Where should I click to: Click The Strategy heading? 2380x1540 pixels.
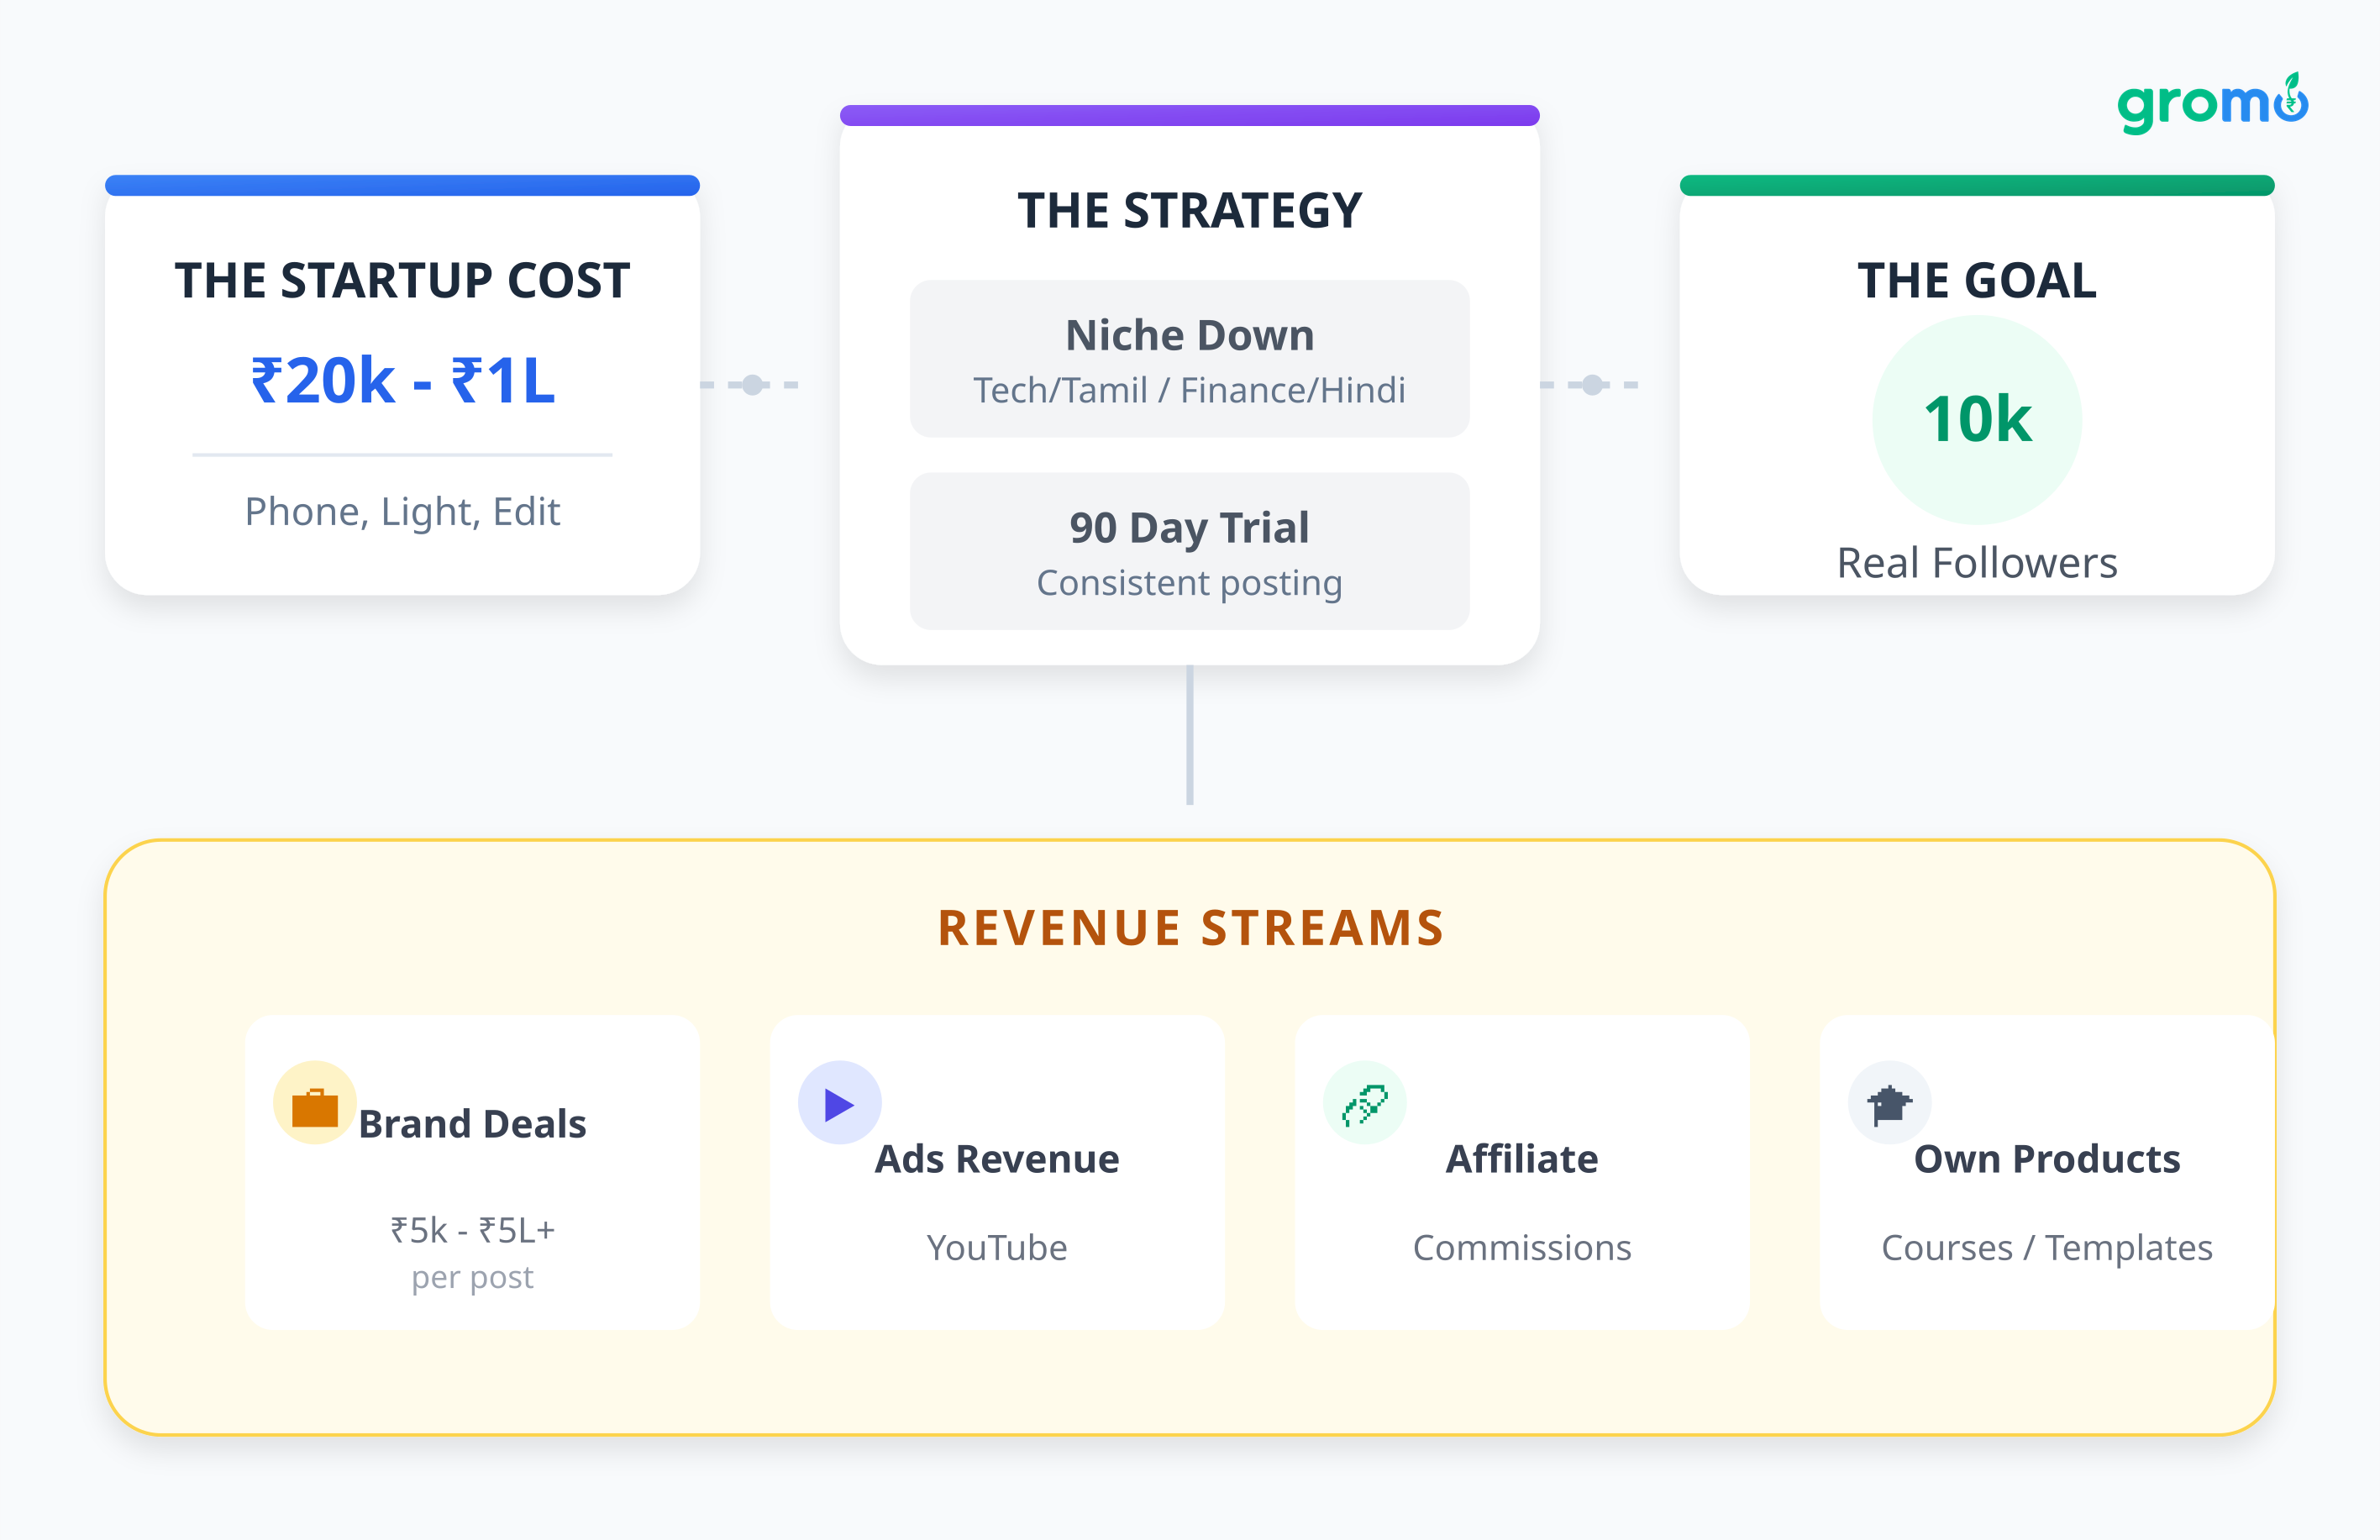pyautogui.click(x=1189, y=211)
